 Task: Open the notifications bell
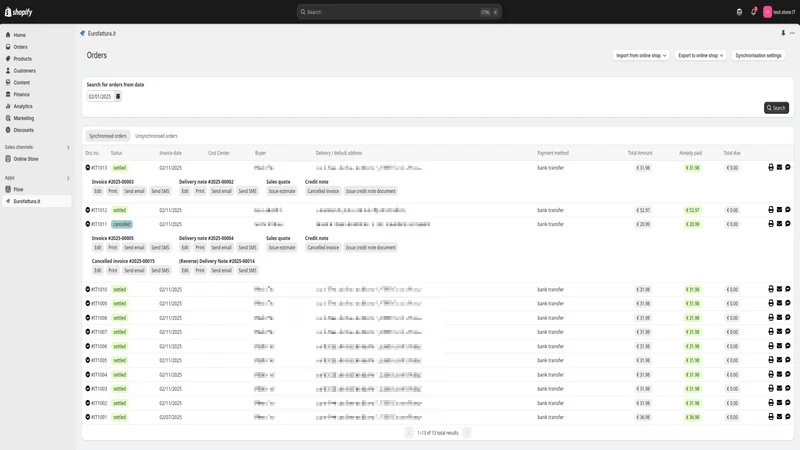[x=754, y=12]
